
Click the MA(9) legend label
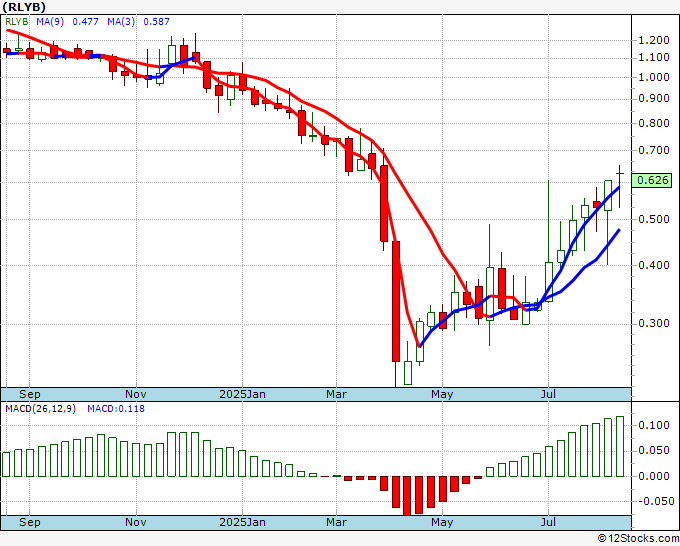(50, 22)
